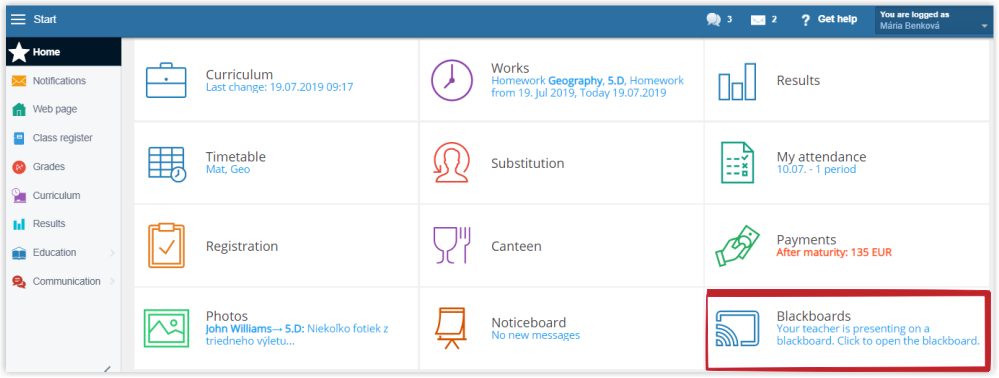
Task: Open the Photos tile thumbnail
Action: pos(166,328)
